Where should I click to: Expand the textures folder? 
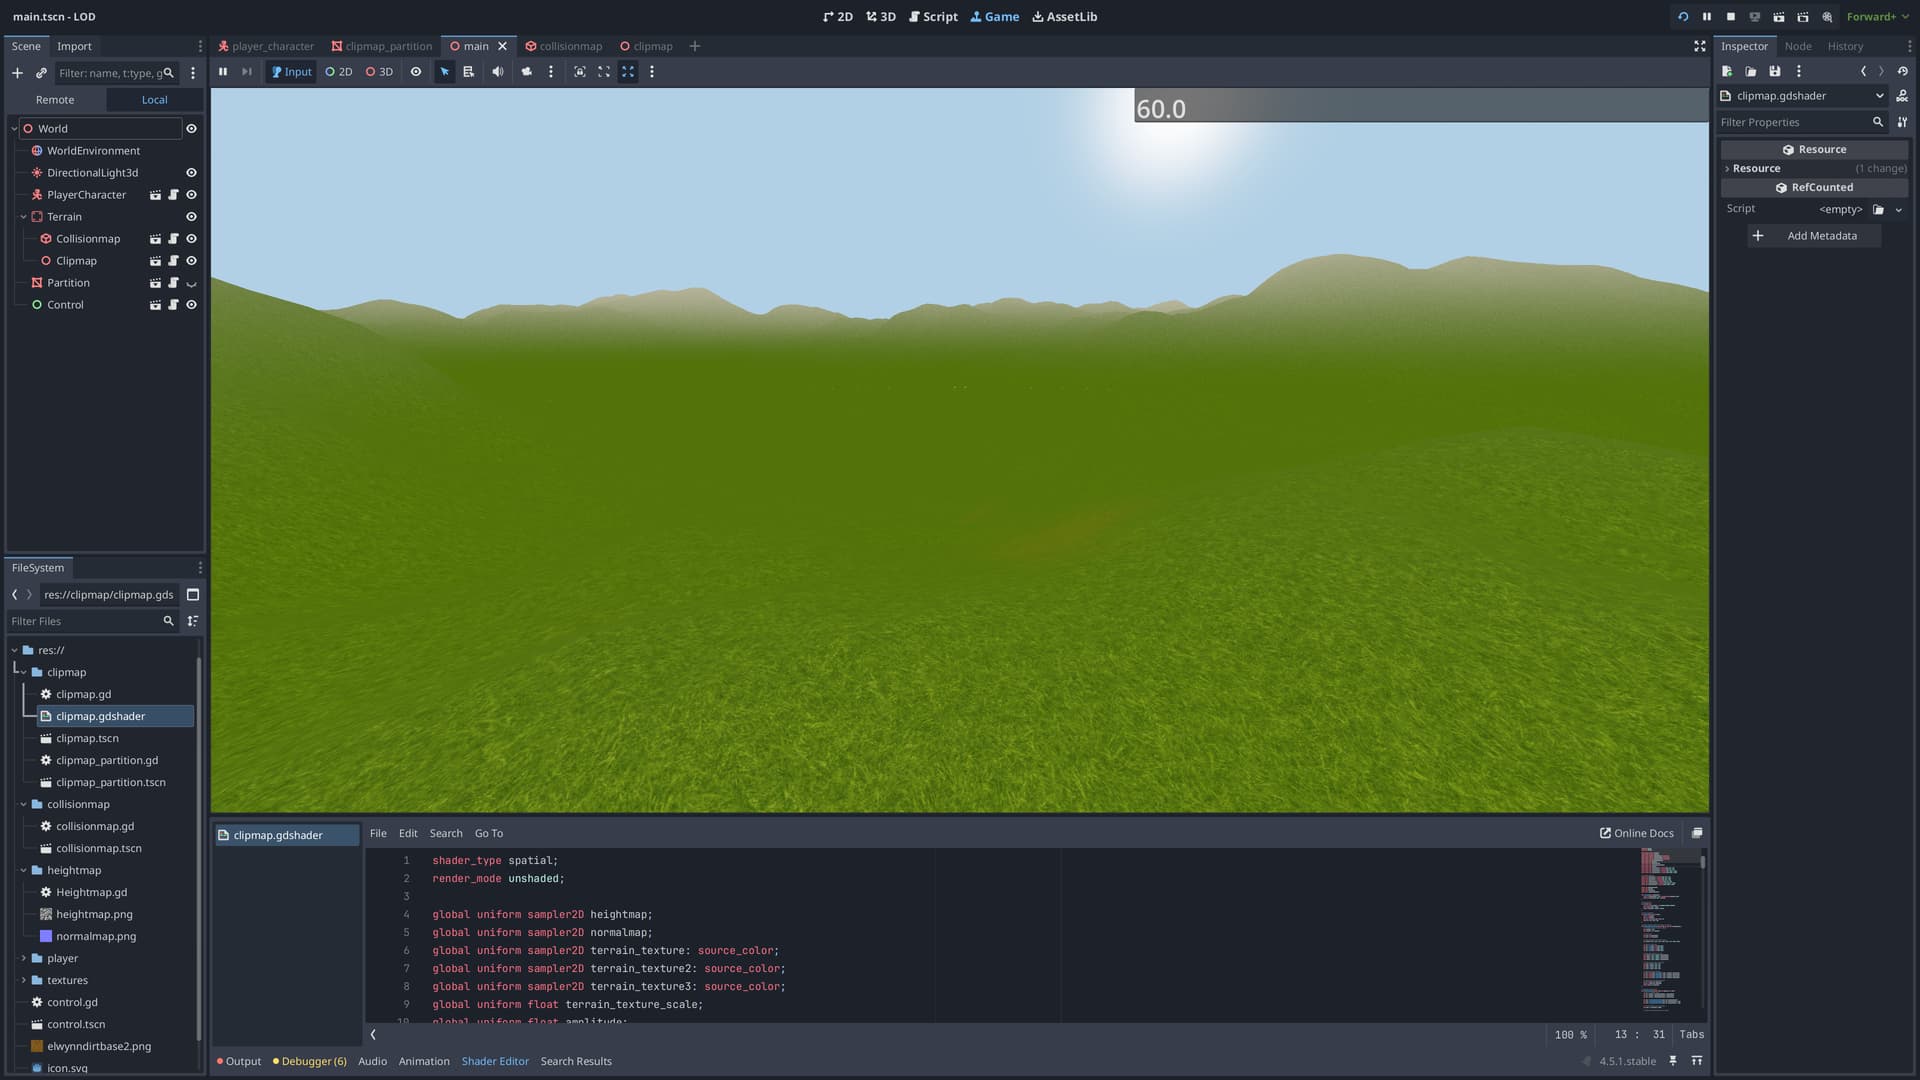[24, 980]
